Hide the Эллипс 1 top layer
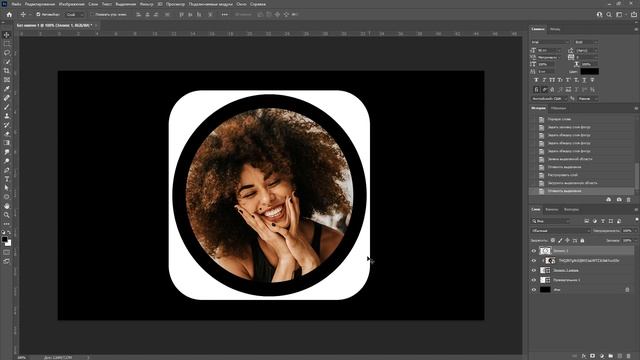 tap(533, 251)
